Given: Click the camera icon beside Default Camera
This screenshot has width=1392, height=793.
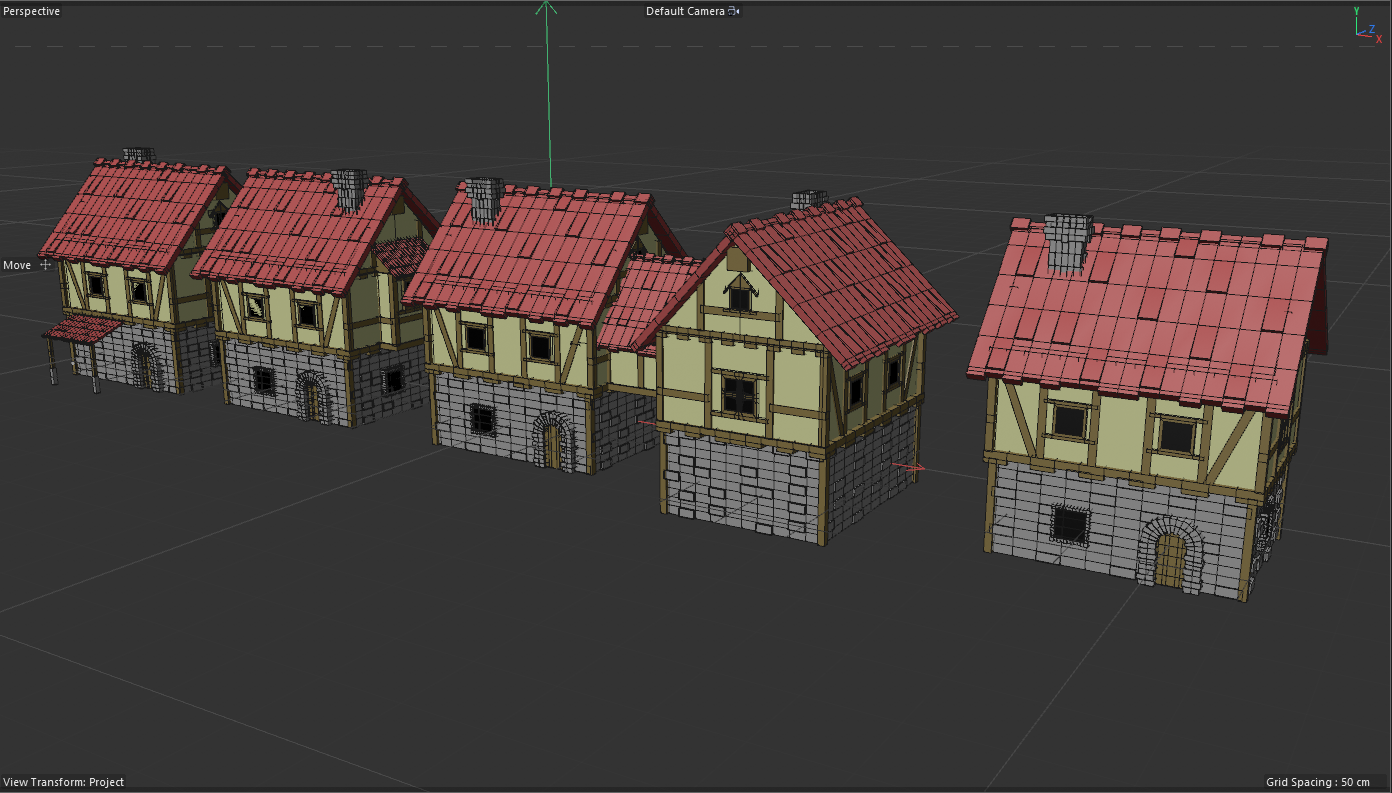Looking at the screenshot, I should click(734, 11).
